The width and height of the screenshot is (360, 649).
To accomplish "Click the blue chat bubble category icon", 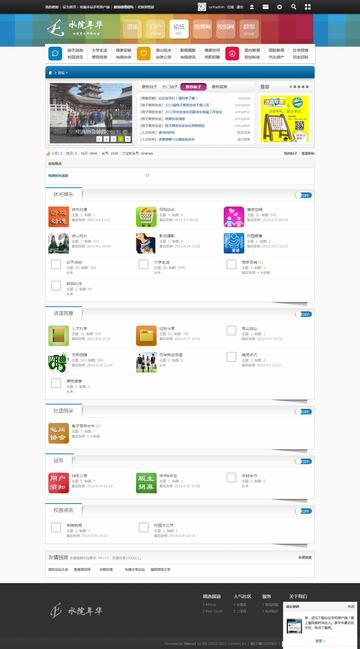I will 55,53.
